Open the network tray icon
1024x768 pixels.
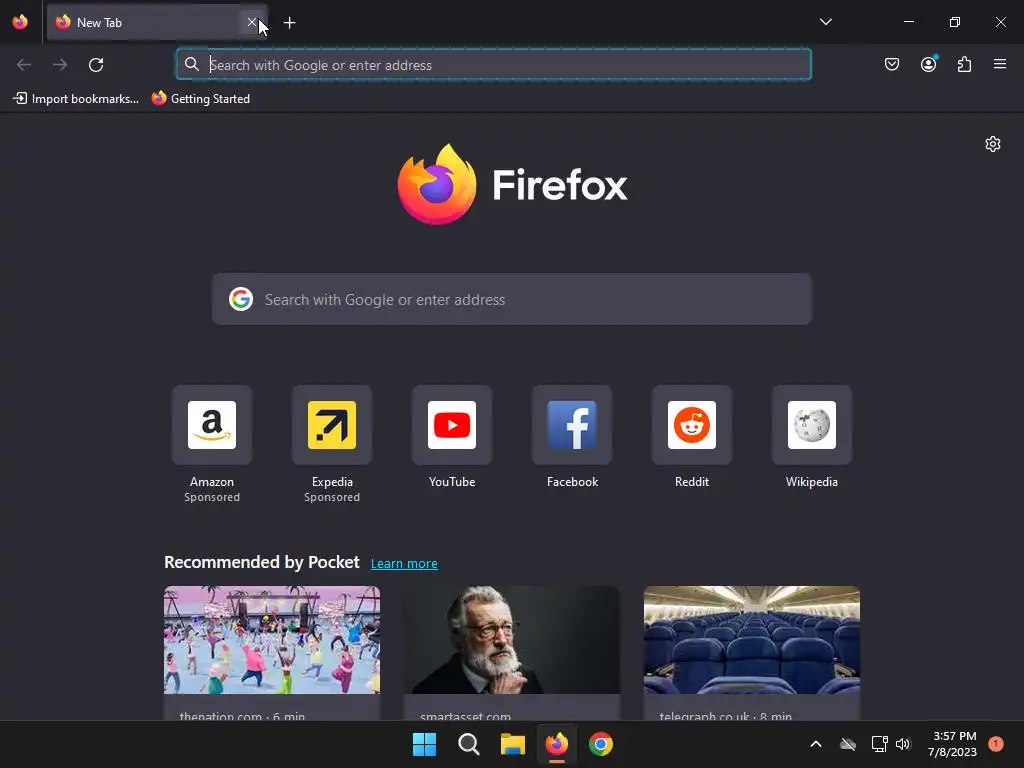(x=879, y=744)
